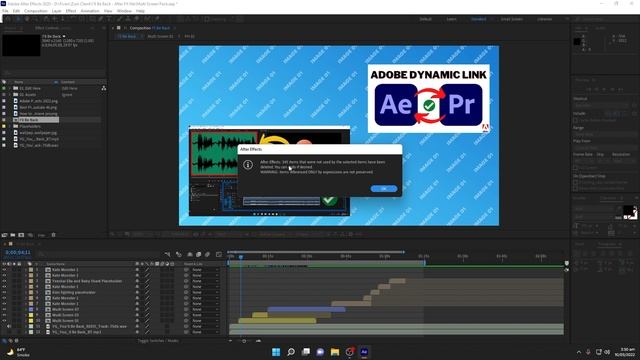Toggle visibility eye of layer 9 Multi Screen

[x=4, y=315]
